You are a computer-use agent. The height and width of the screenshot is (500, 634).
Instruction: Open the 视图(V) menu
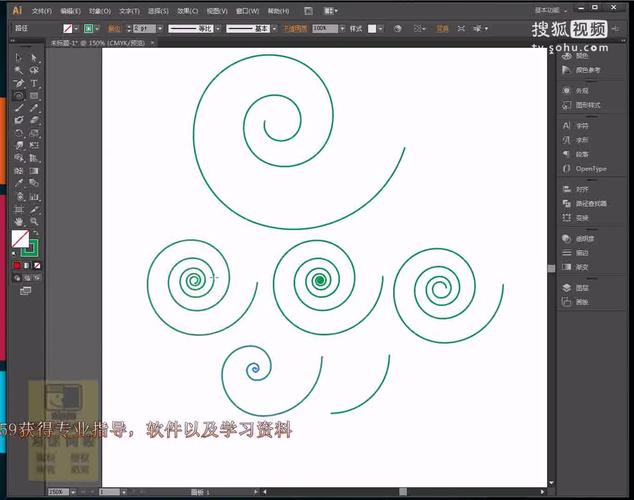click(x=217, y=11)
